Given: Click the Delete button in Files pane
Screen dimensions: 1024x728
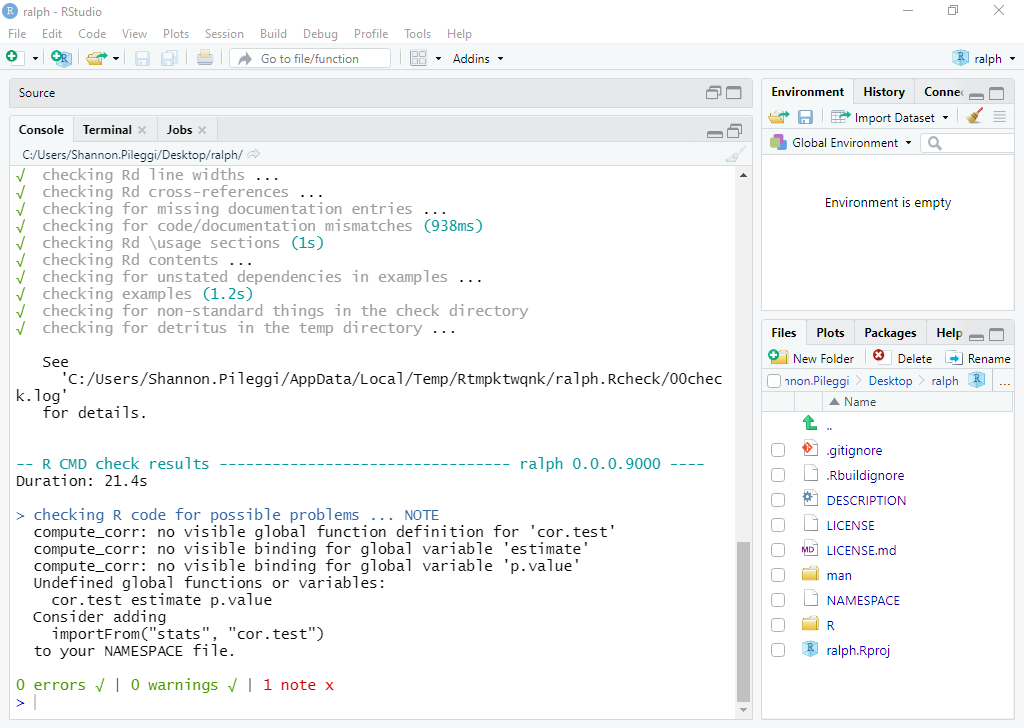Looking at the screenshot, I should (903, 358).
